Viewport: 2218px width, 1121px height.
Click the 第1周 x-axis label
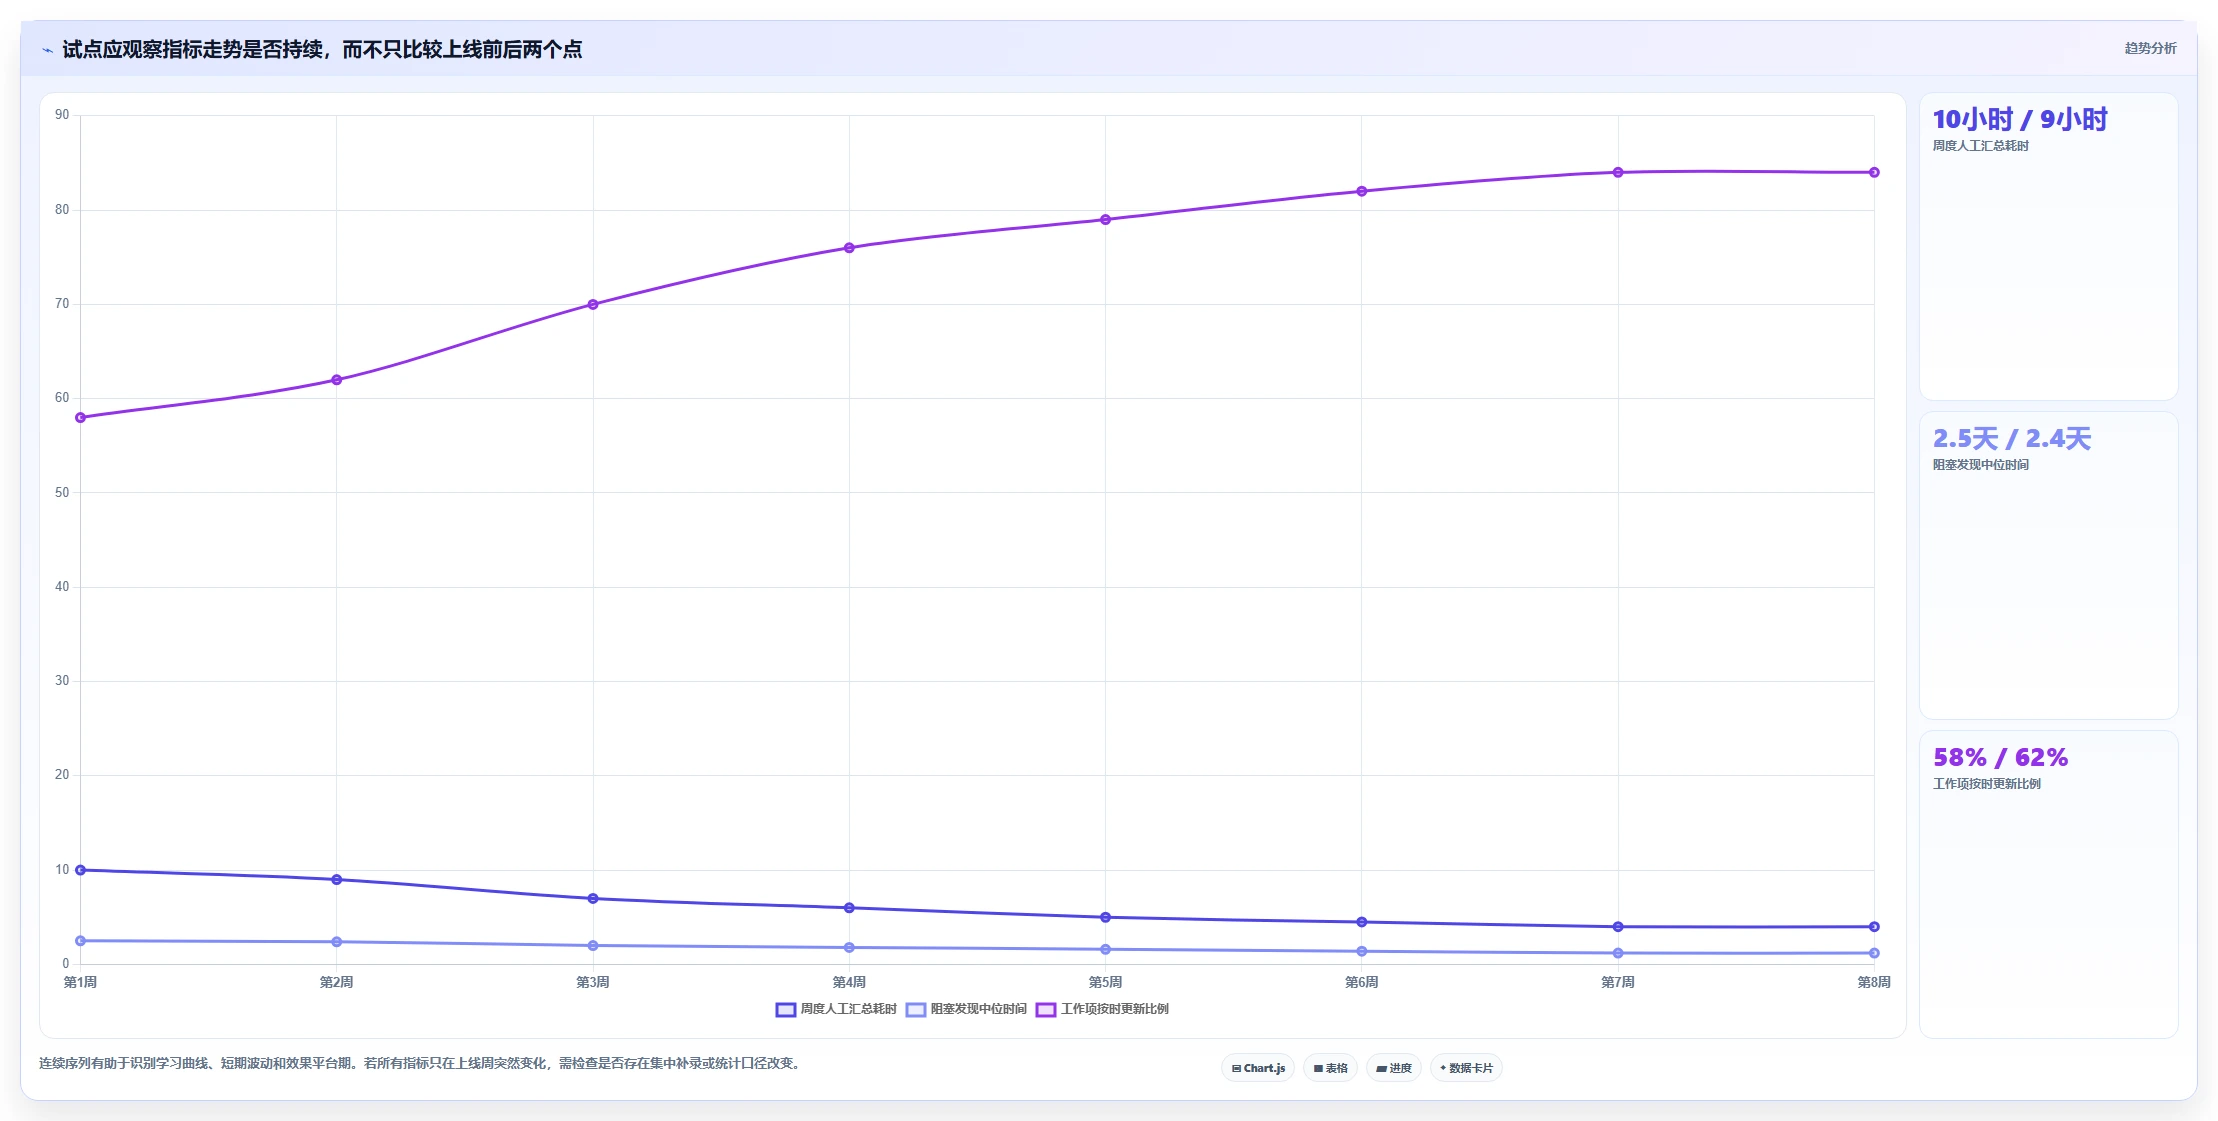pyautogui.click(x=80, y=983)
